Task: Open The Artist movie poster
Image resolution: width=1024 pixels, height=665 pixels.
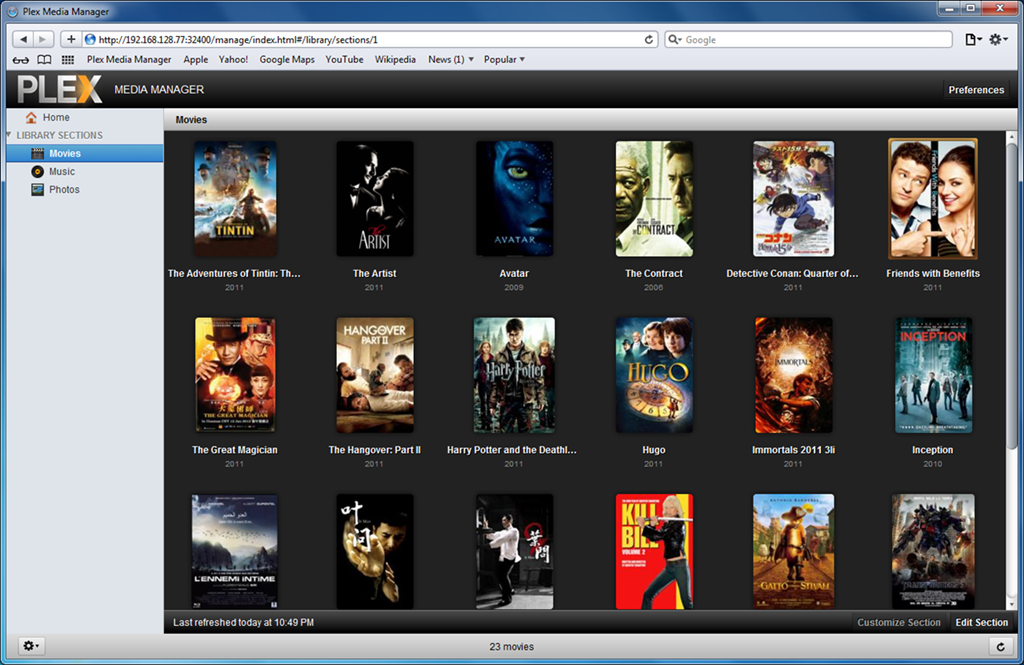Action: click(375, 199)
